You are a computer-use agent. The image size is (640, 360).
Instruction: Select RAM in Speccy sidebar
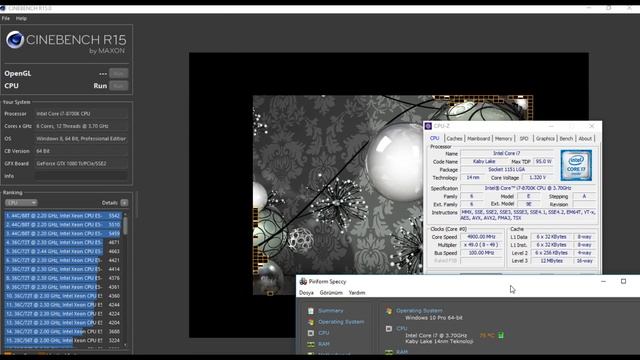click(x=324, y=344)
